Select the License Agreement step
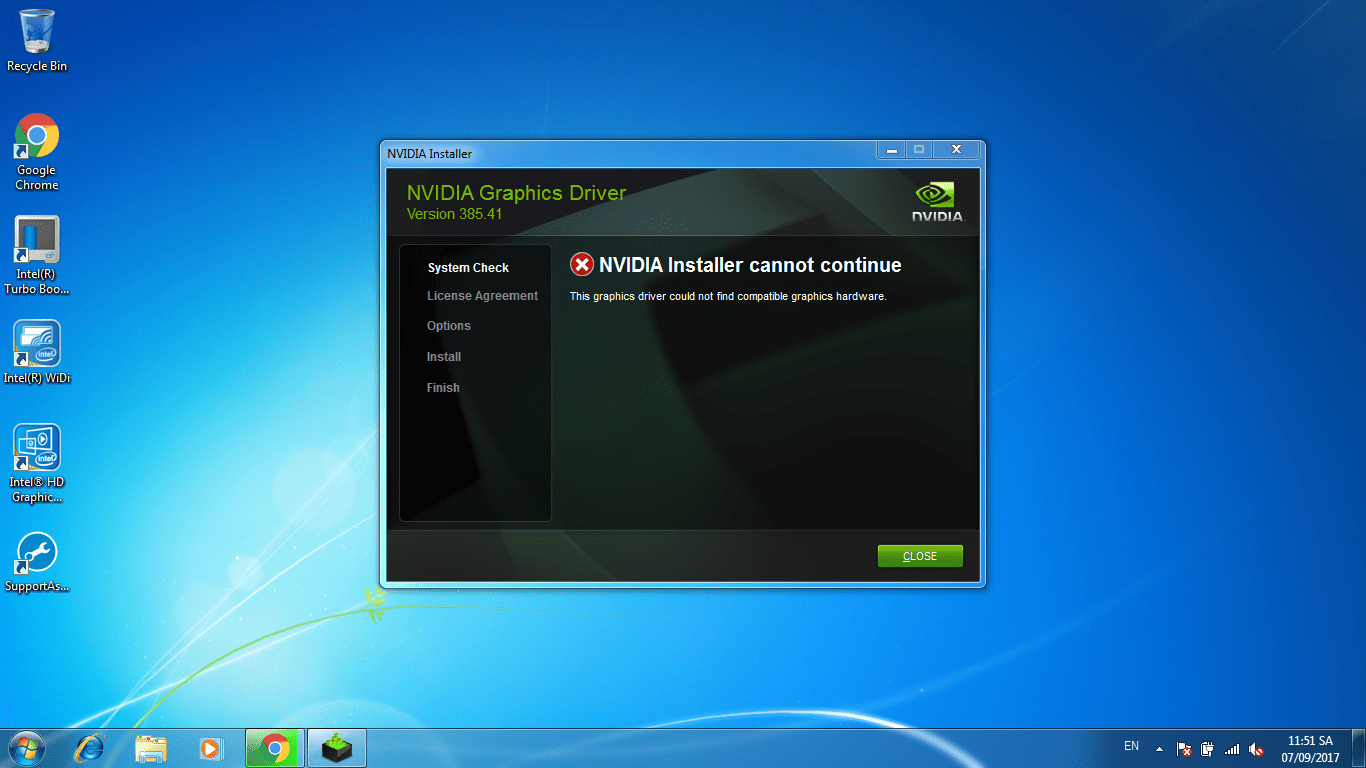 (x=482, y=296)
